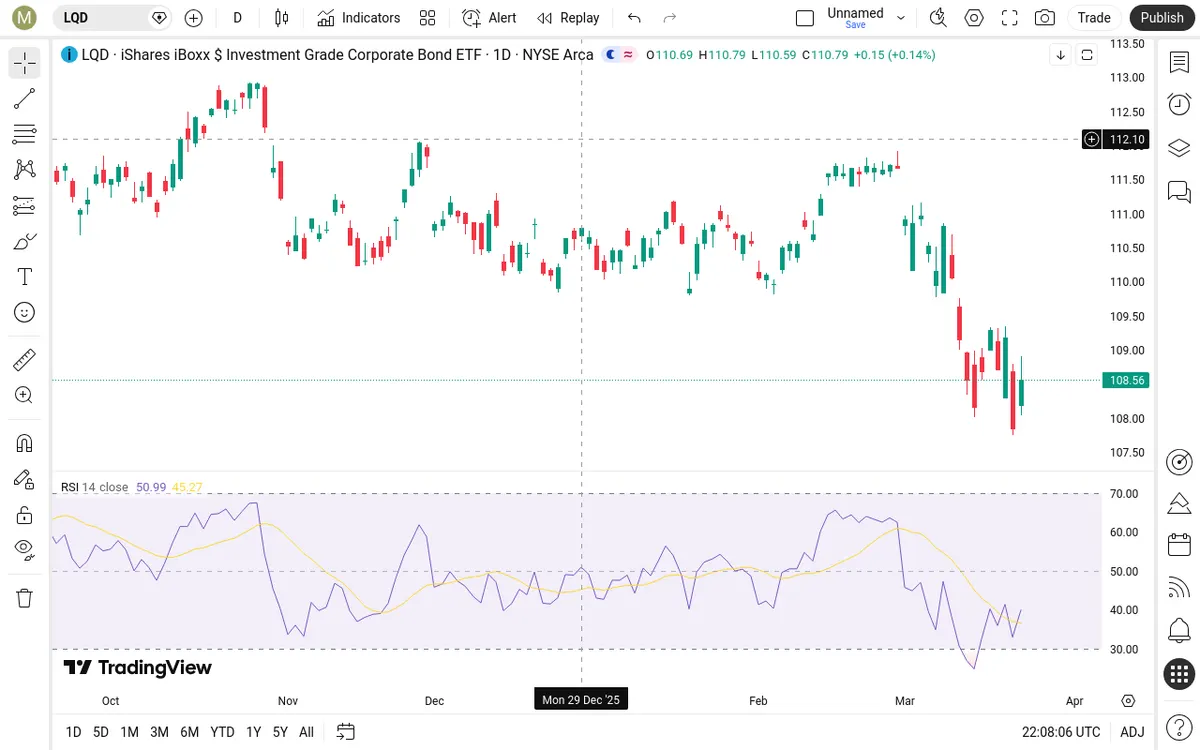Toggle lock all drawing tools

(x=25, y=515)
